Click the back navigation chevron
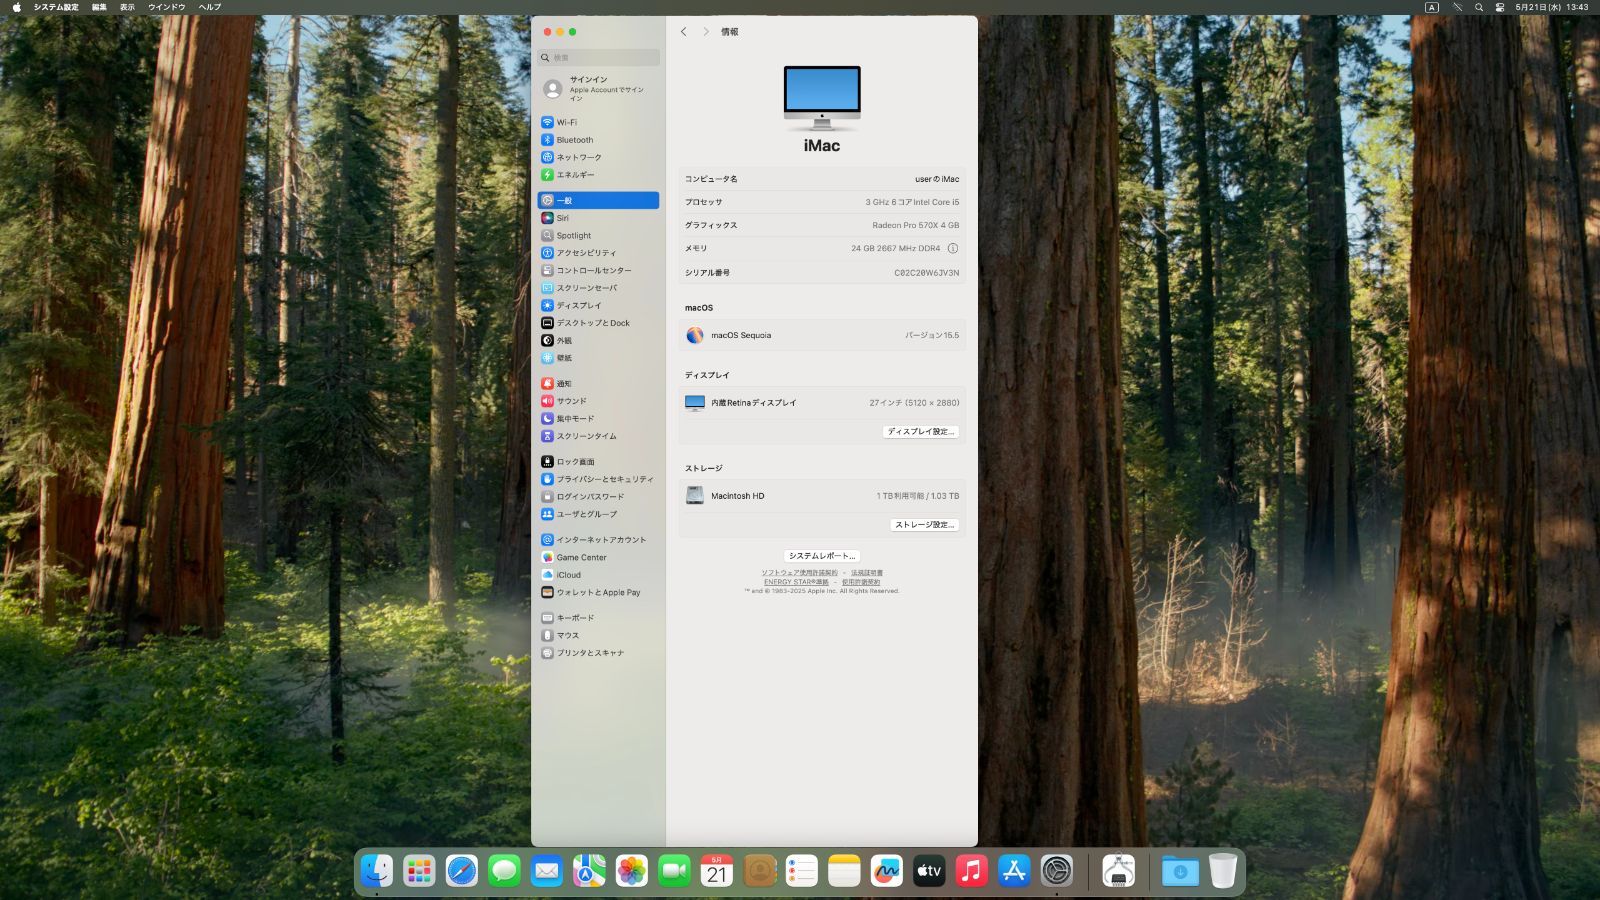1600x900 pixels. pos(684,32)
